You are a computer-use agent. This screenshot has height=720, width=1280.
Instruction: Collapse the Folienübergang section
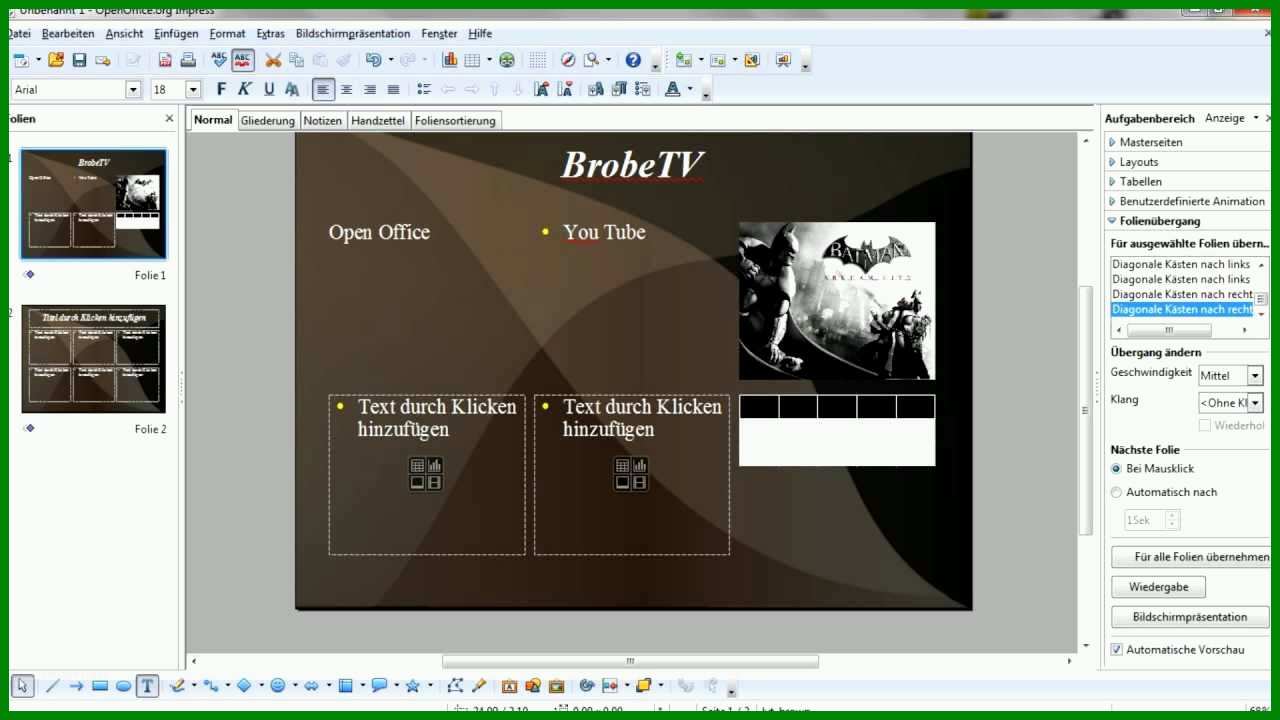pyautogui.click(x=1160, y=221)
